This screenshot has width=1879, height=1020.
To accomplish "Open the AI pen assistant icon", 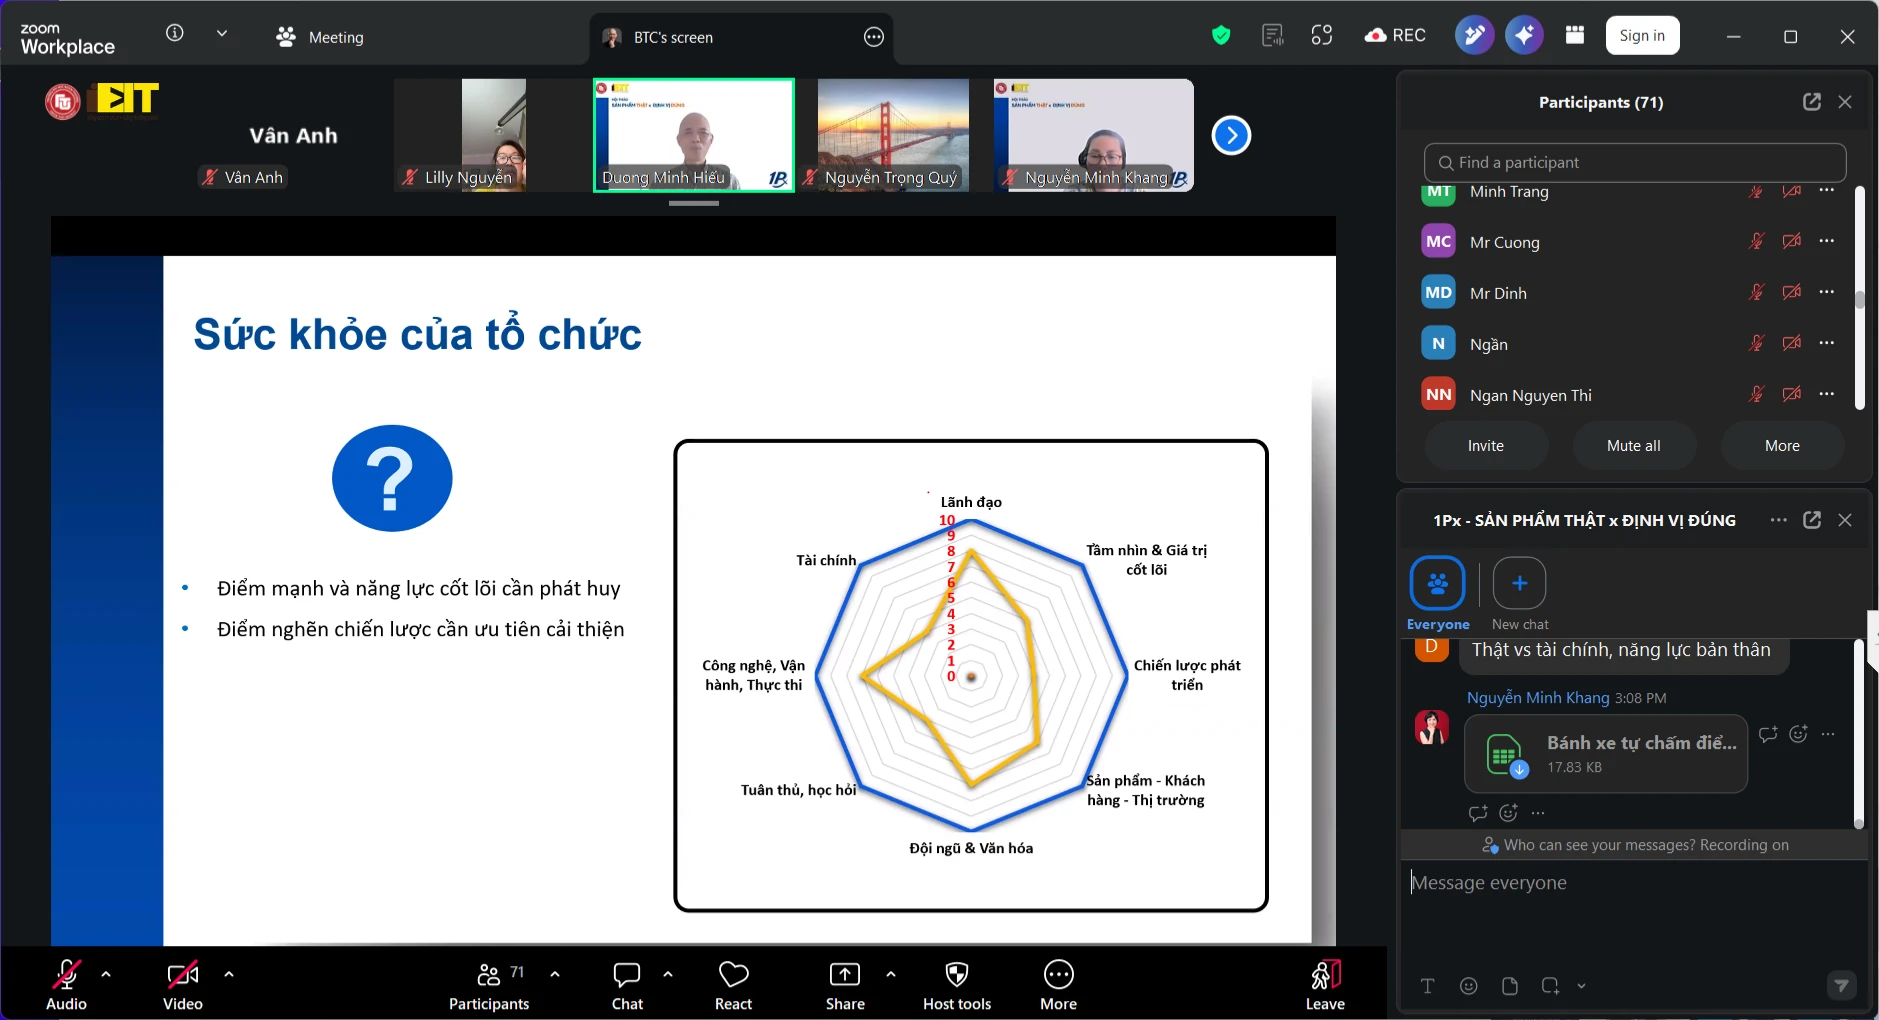I will (1474, 36).
